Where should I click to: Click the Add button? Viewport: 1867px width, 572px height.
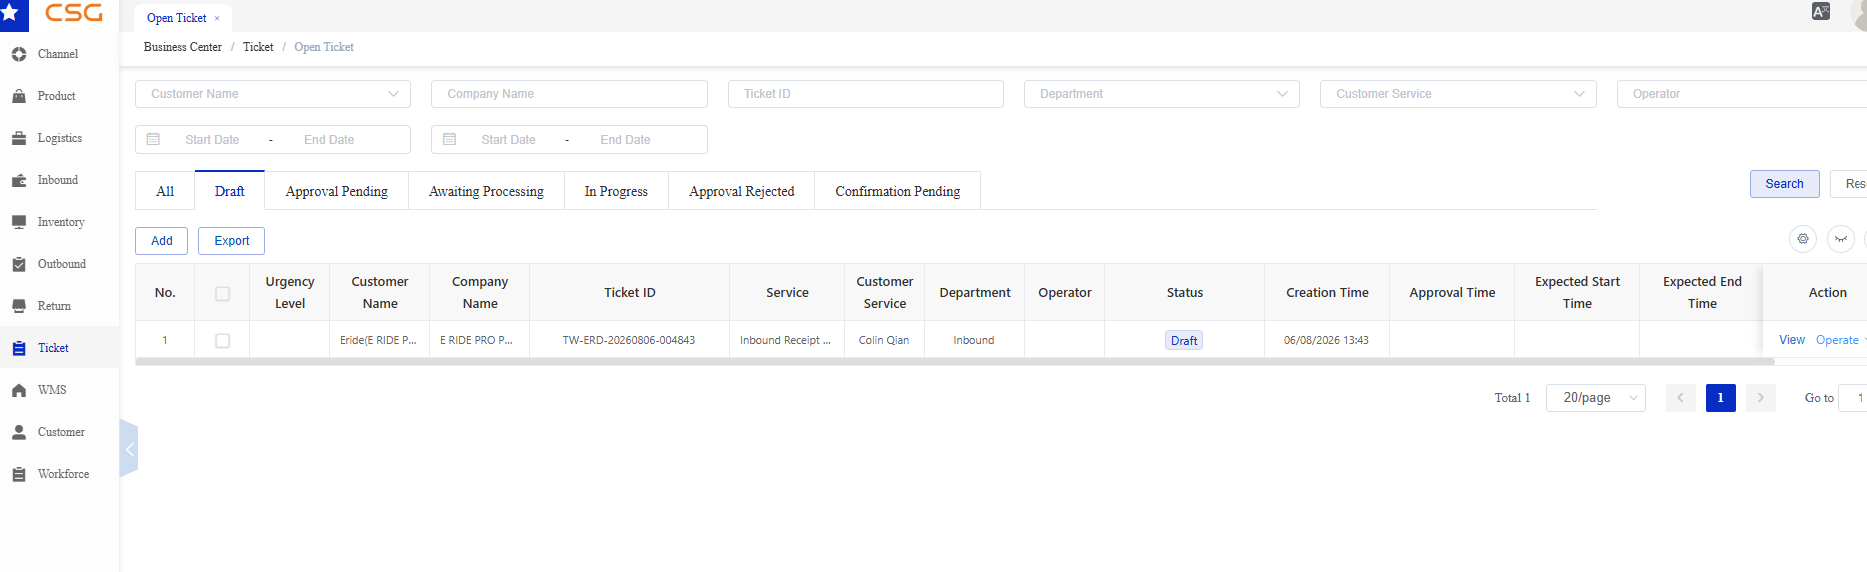click(161, 241)
